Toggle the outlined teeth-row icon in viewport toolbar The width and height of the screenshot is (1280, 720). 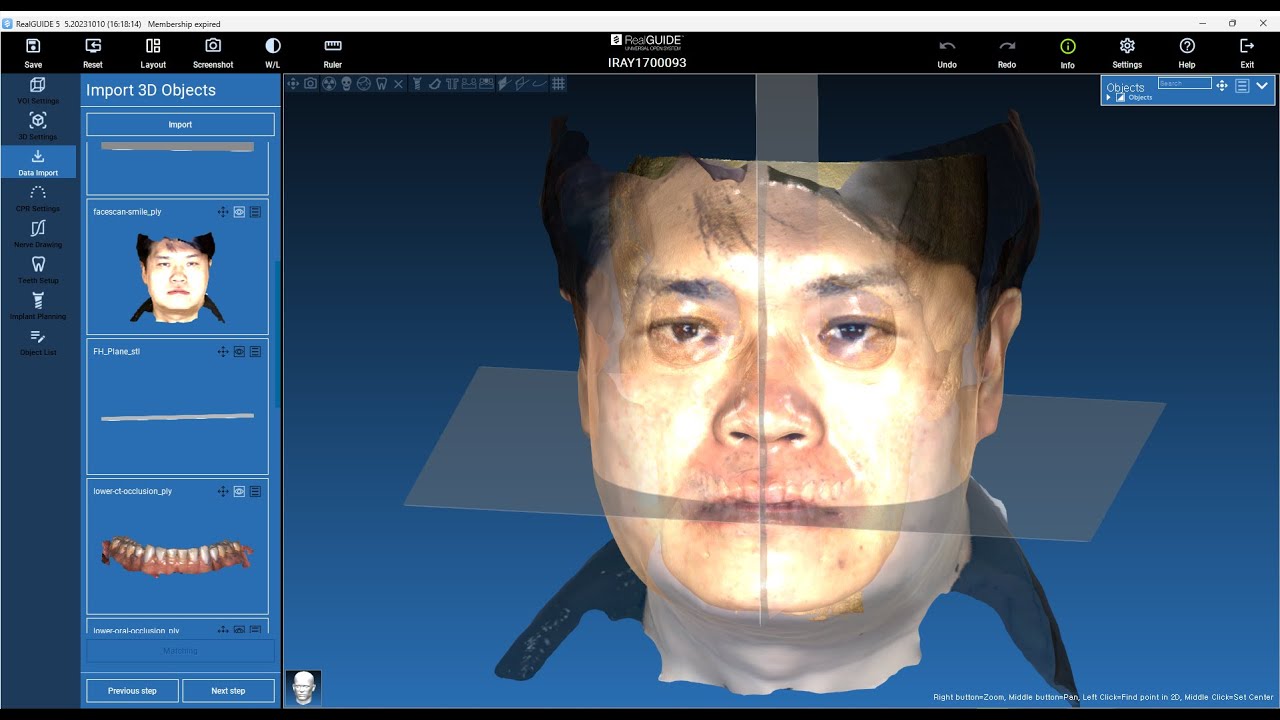469,84
